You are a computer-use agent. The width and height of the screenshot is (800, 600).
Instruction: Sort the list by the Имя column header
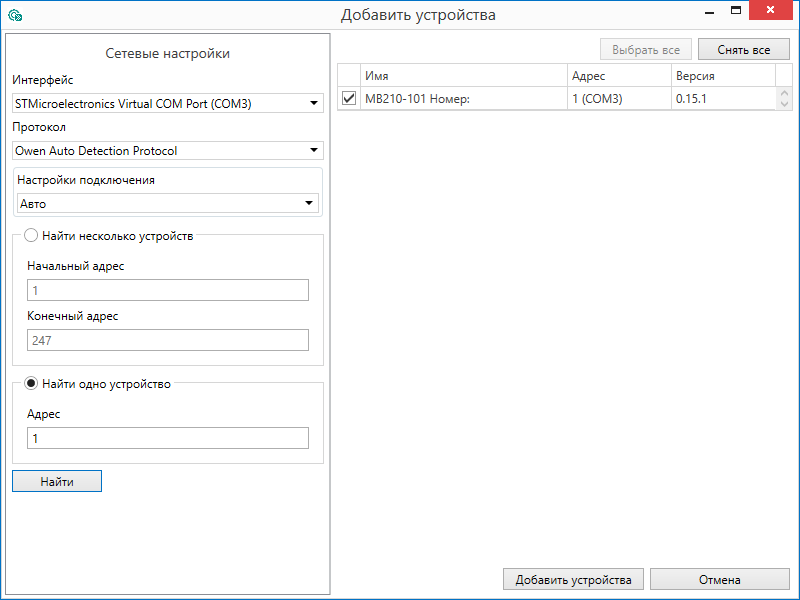tap(463, 76)
